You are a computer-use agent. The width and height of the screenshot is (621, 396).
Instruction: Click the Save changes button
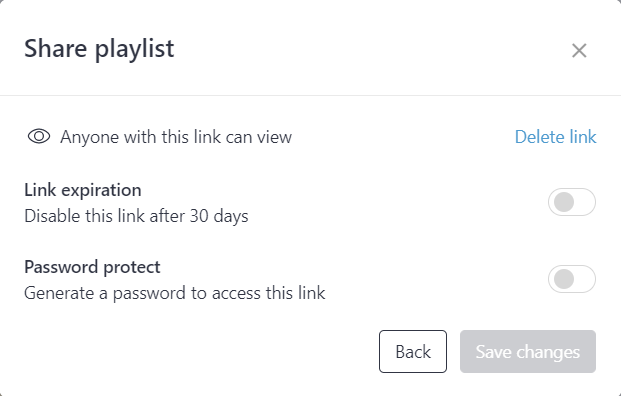(528, 352)
